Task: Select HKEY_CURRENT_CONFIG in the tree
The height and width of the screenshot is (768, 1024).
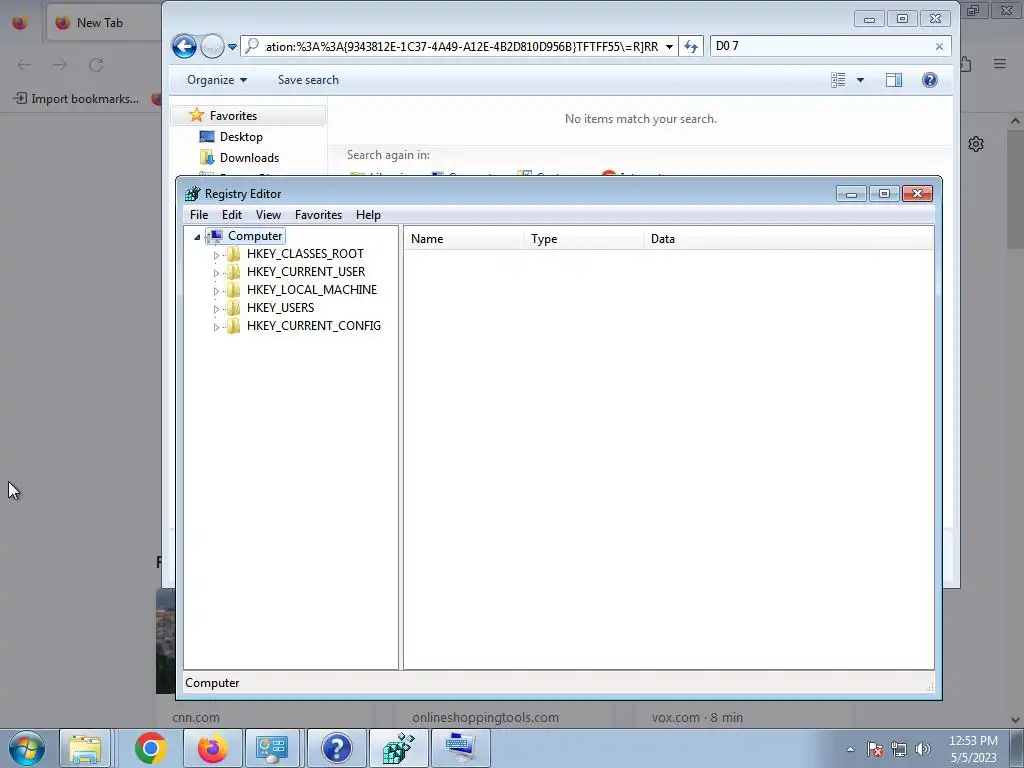Action: (313, 325)
